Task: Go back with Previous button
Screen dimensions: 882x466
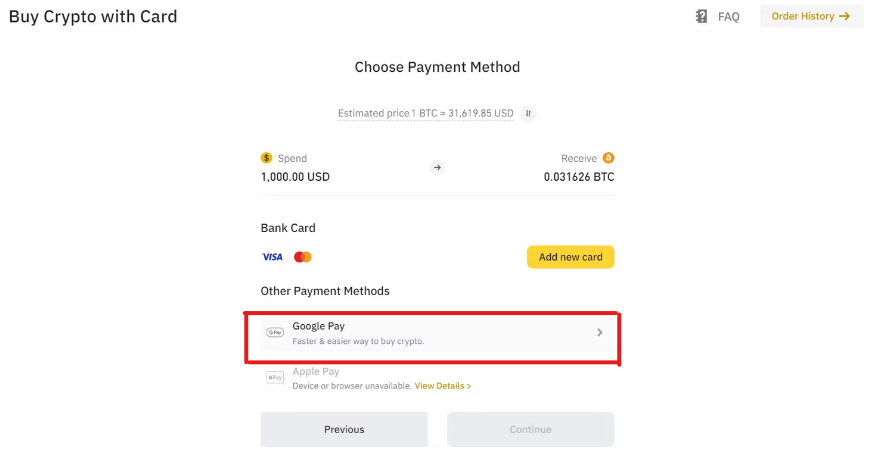Action: point(344,429)
